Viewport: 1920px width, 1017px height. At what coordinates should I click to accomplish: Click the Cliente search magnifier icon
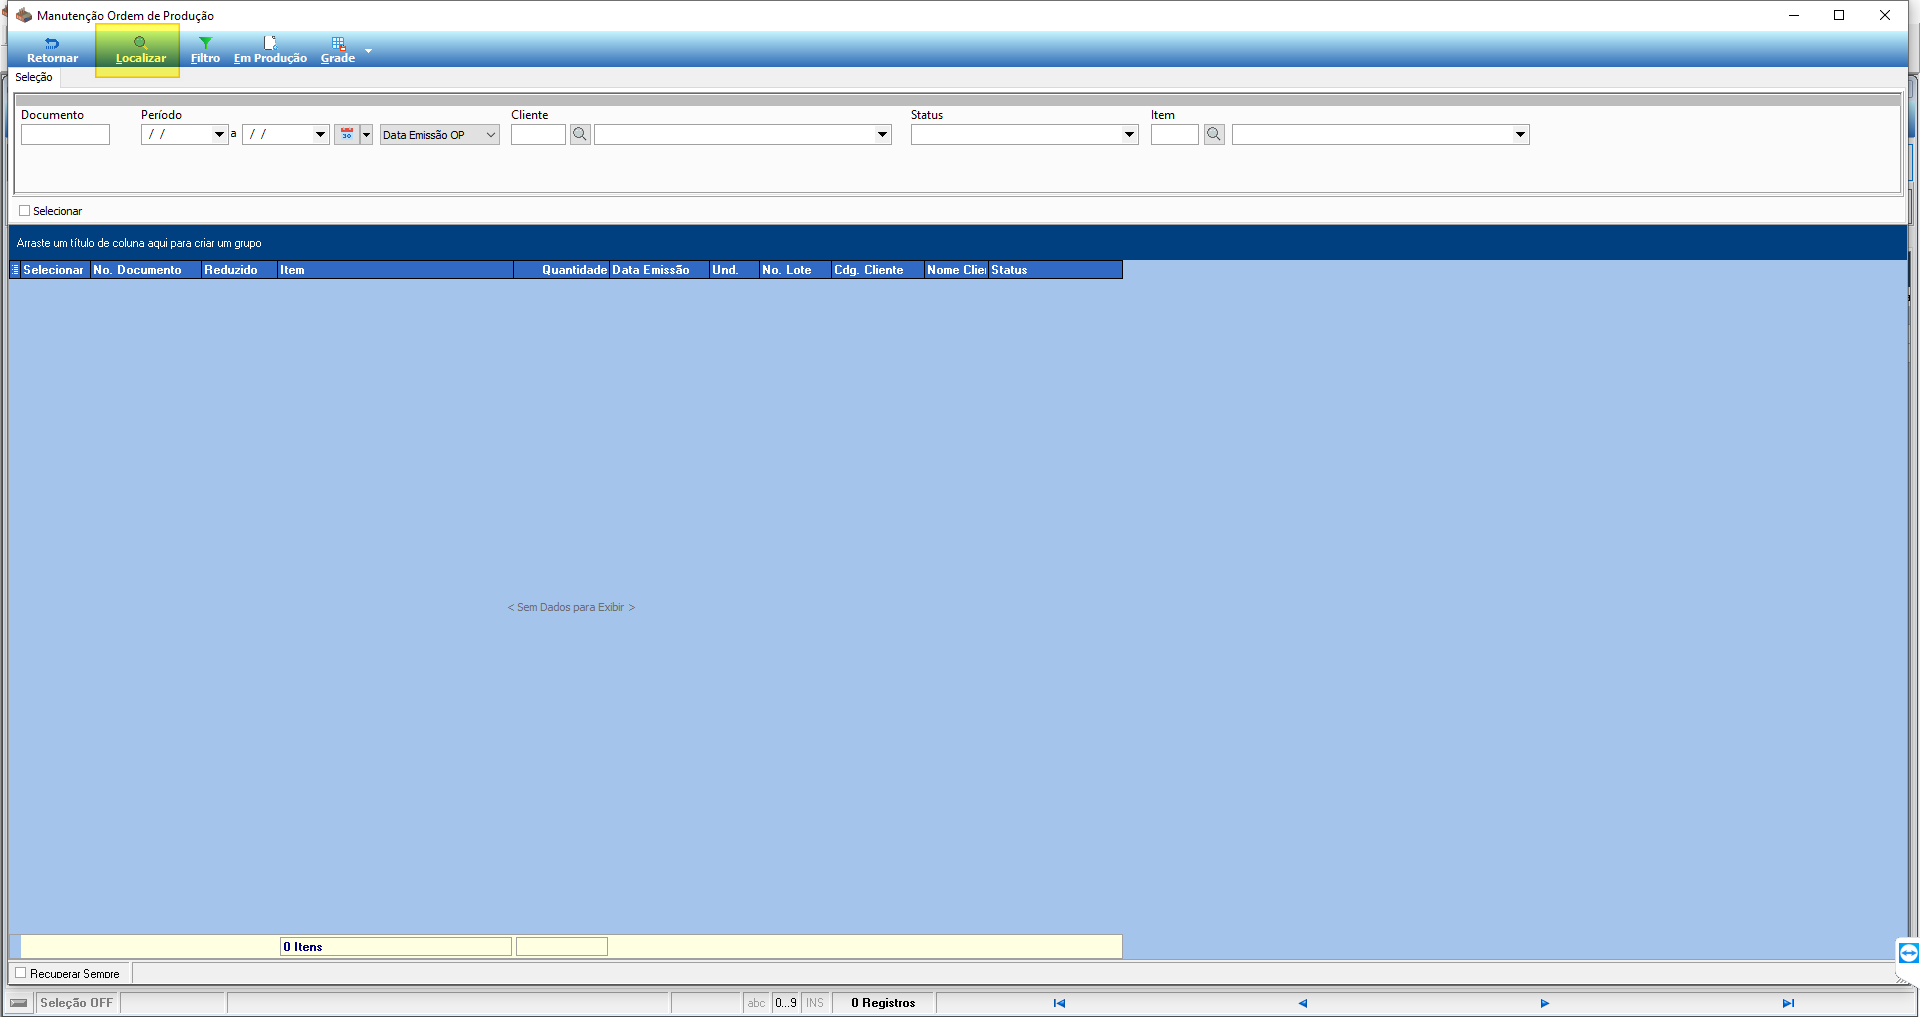[580, 134]
